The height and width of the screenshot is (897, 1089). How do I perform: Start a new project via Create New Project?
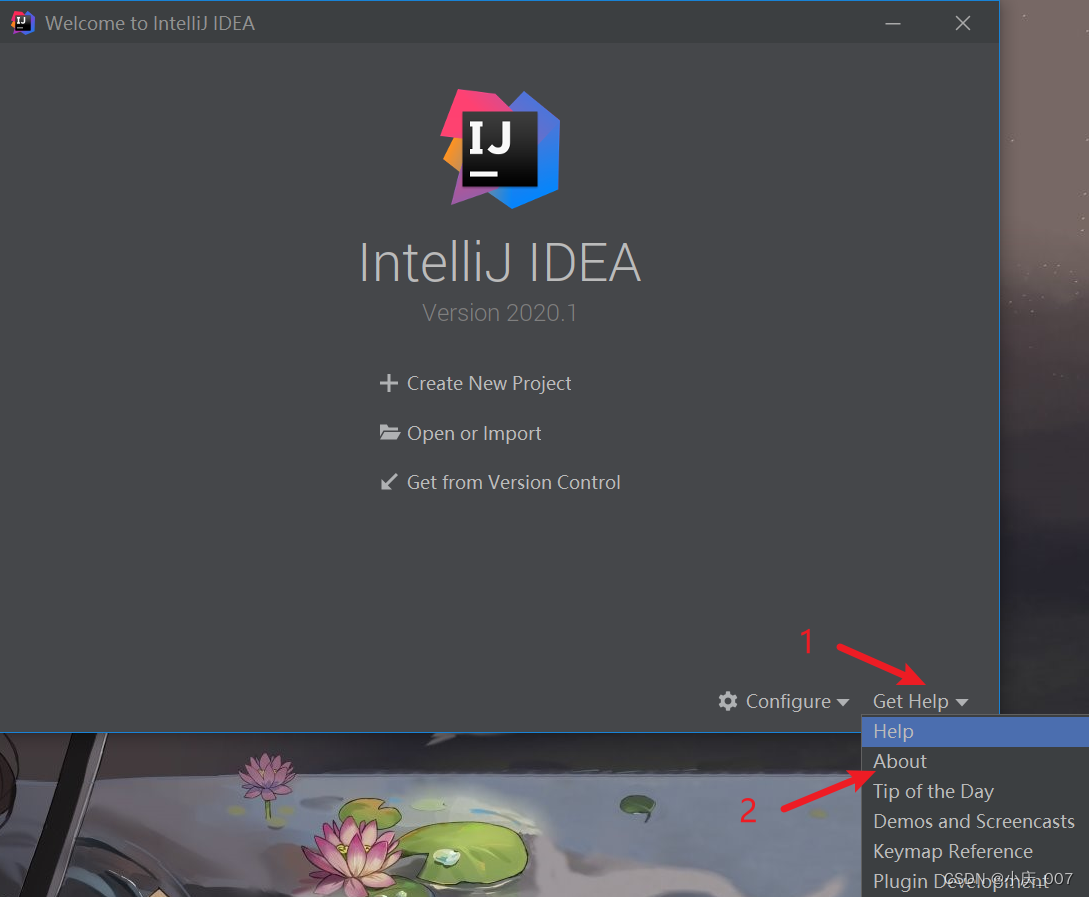point(489,383)
